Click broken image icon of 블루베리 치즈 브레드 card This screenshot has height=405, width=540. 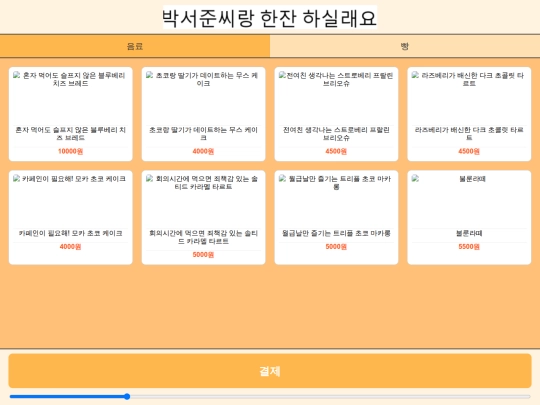(x=17, y=75)
